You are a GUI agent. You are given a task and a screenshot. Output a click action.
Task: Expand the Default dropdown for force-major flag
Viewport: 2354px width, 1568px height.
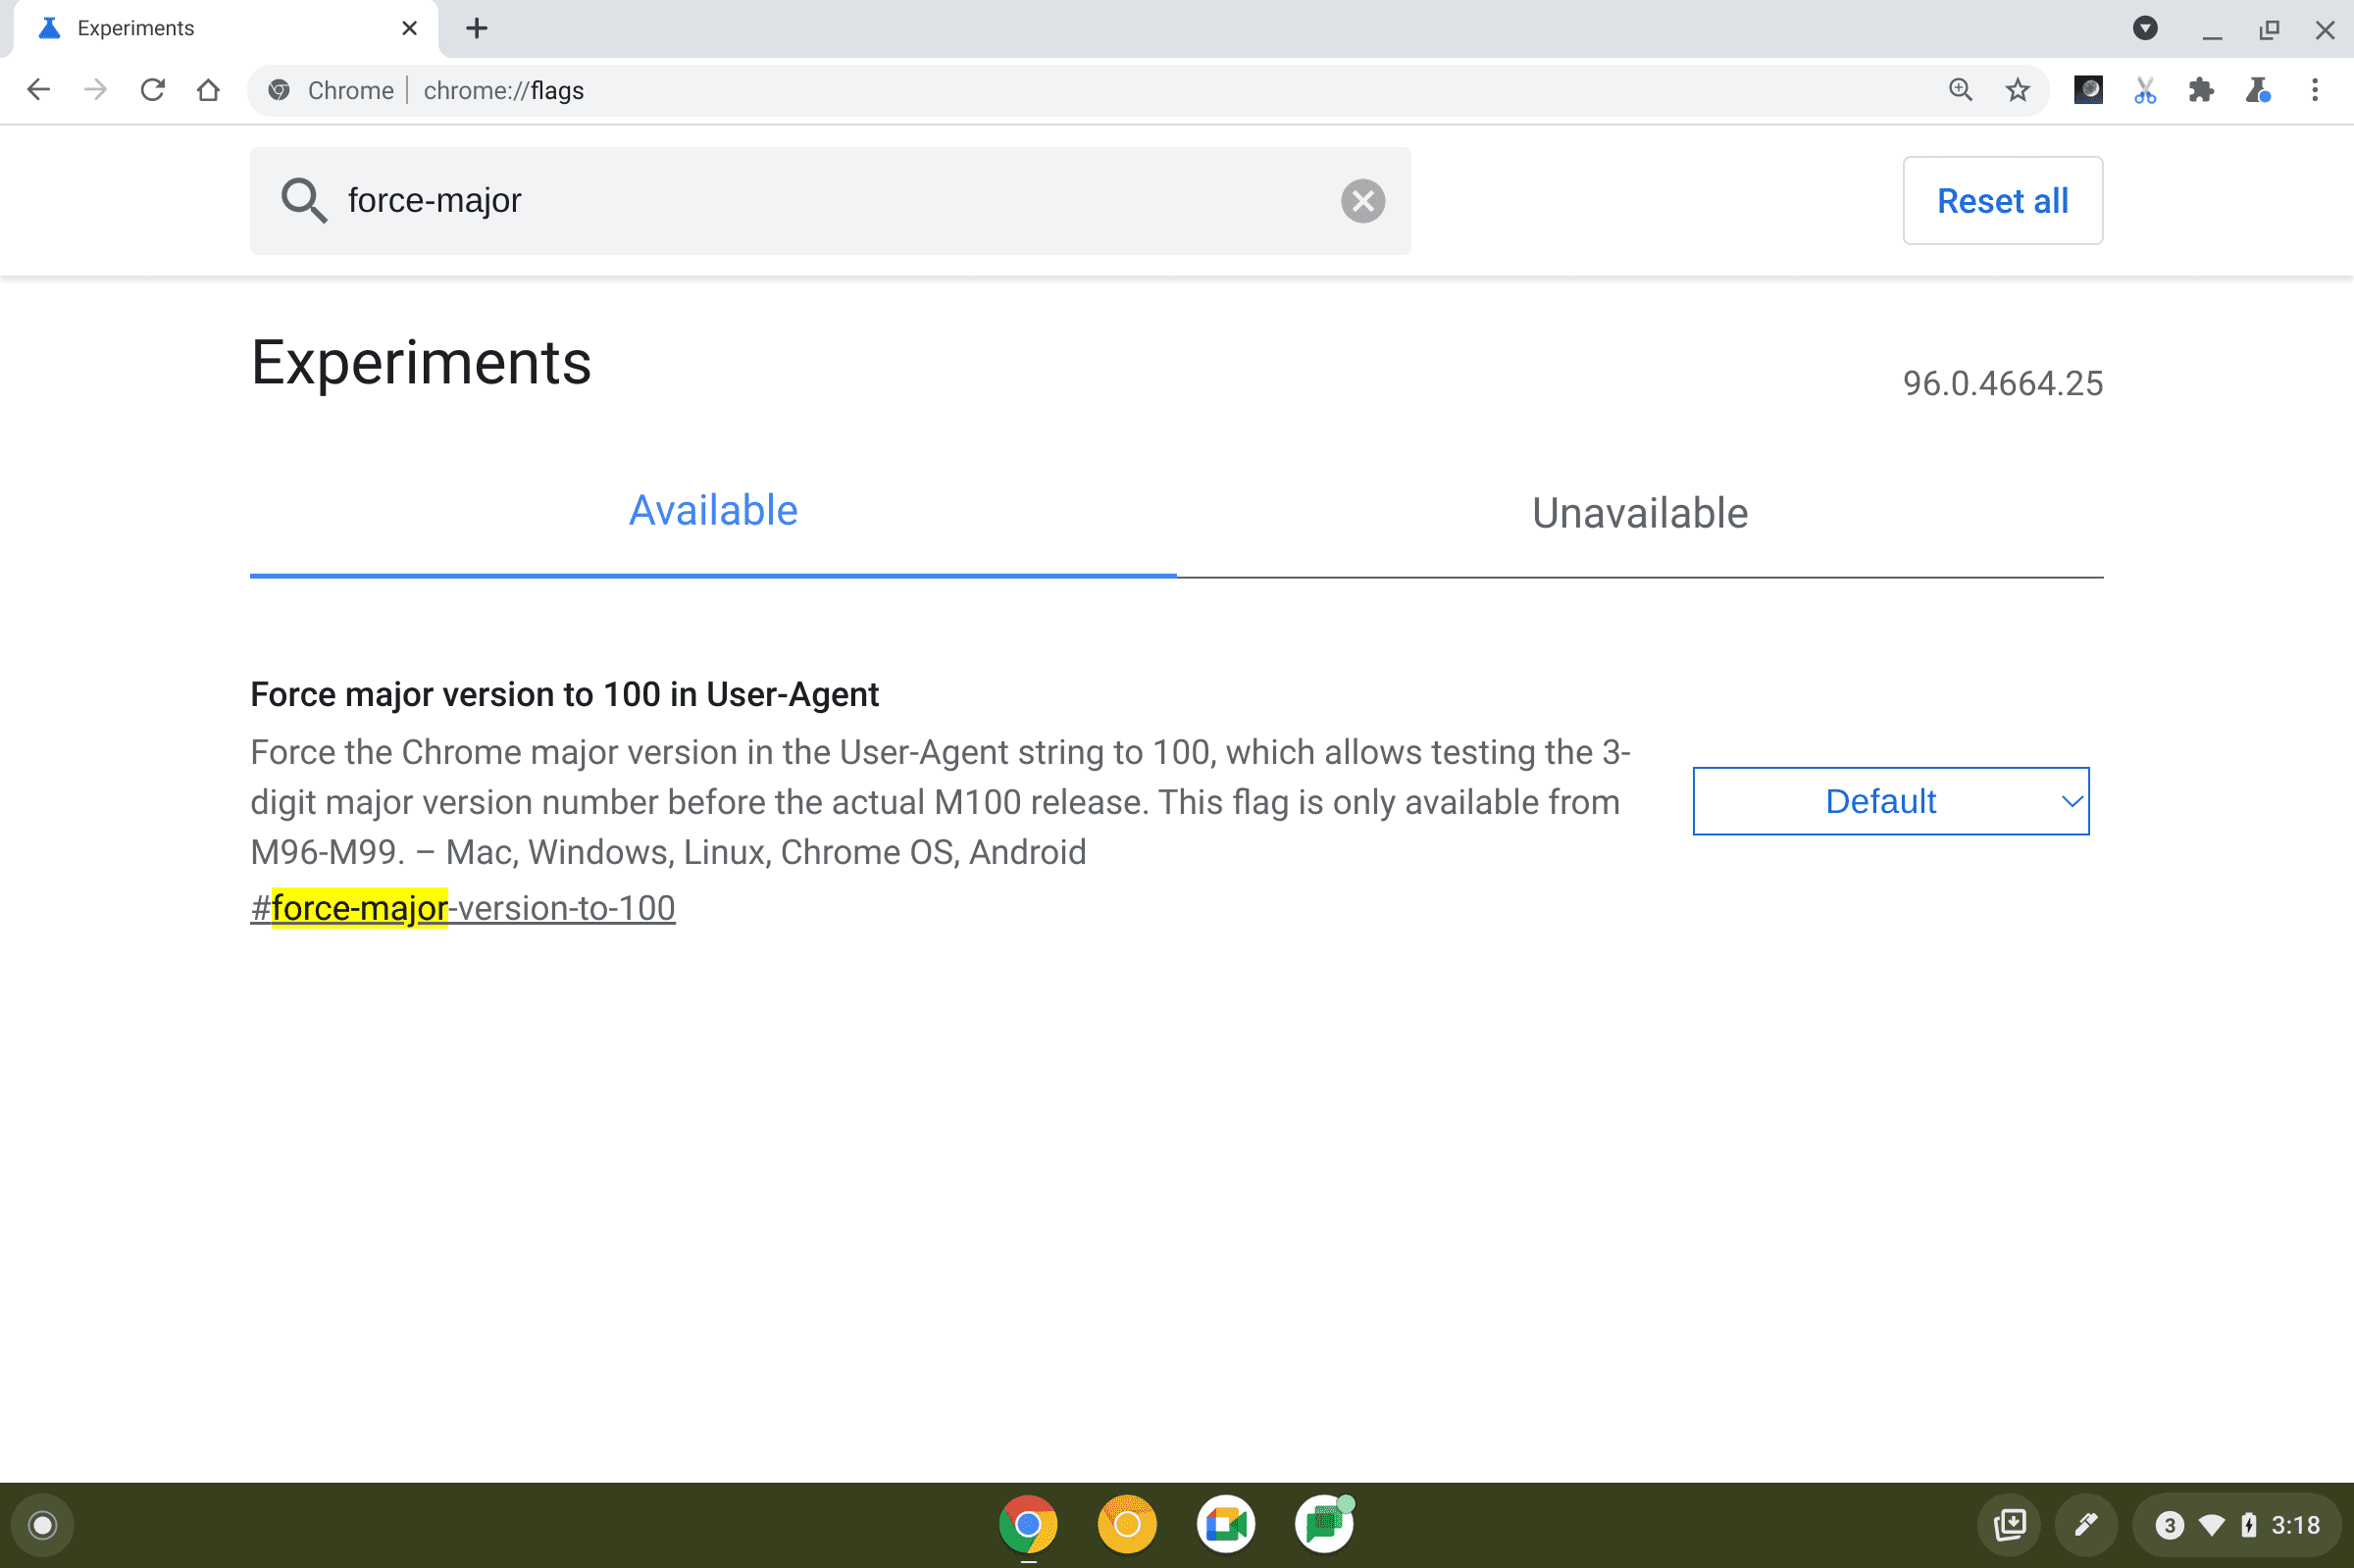[1890, 801]
